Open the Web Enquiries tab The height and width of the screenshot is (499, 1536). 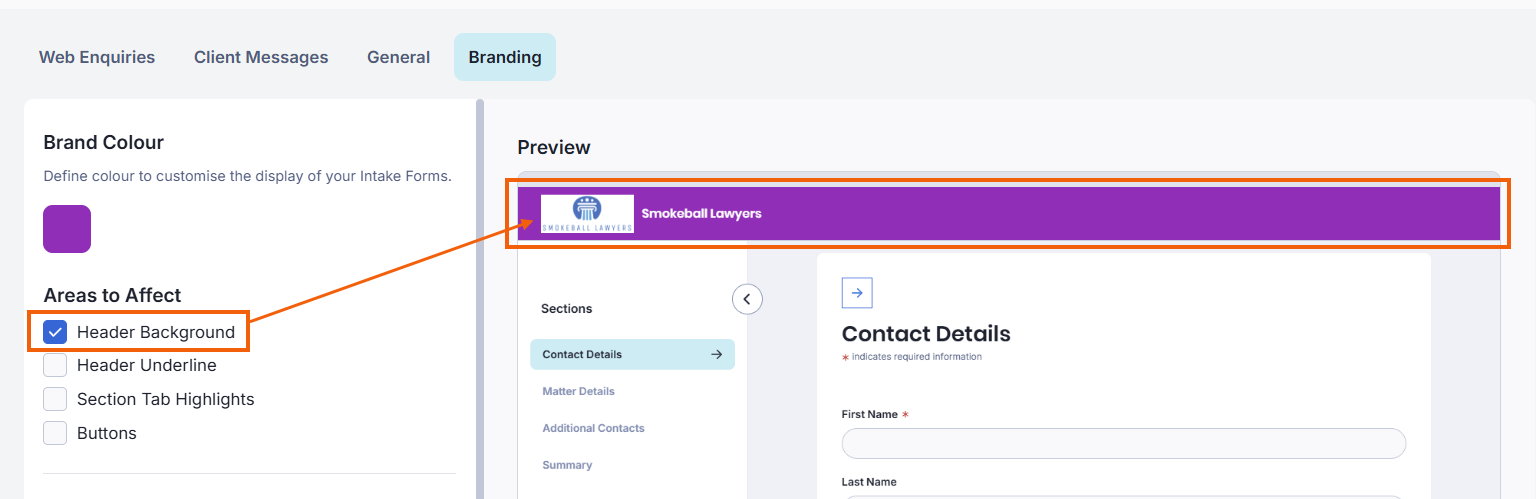[x=97, y=57]
